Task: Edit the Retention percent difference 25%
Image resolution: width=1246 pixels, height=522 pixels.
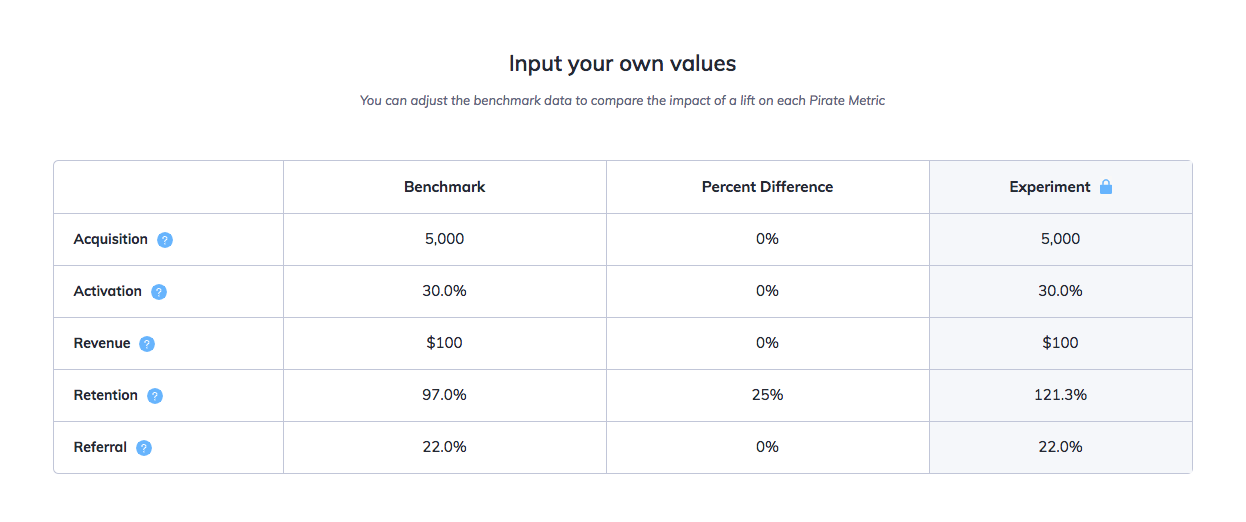Action: click(x=767, y=395)
